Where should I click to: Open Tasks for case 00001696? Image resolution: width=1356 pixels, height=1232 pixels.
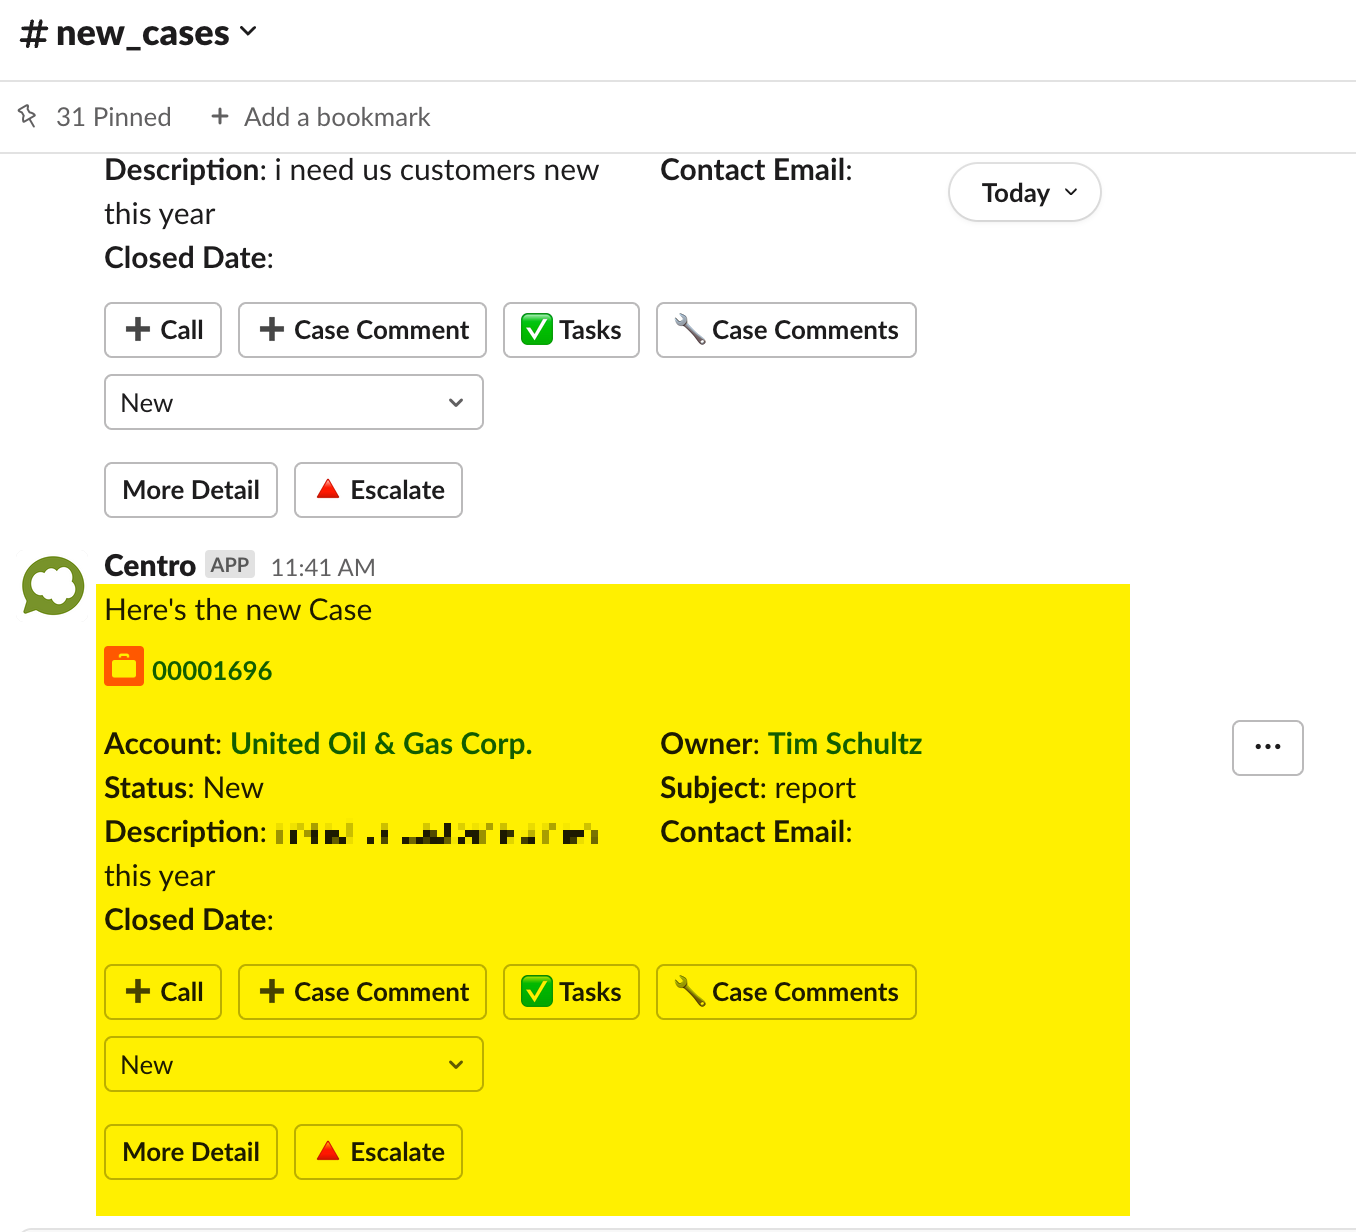571,992
